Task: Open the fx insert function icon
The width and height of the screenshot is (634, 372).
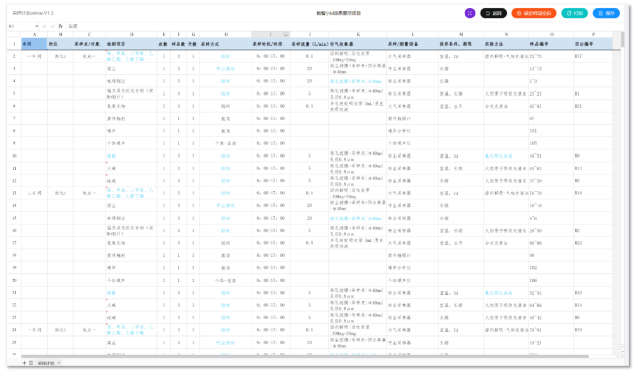Action: [x=61, y=26]
